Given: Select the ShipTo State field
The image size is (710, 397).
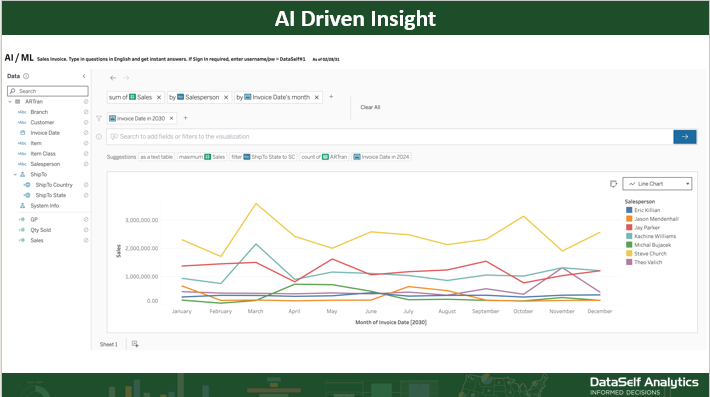Looking at the screenshot, I should pos(51,196).
